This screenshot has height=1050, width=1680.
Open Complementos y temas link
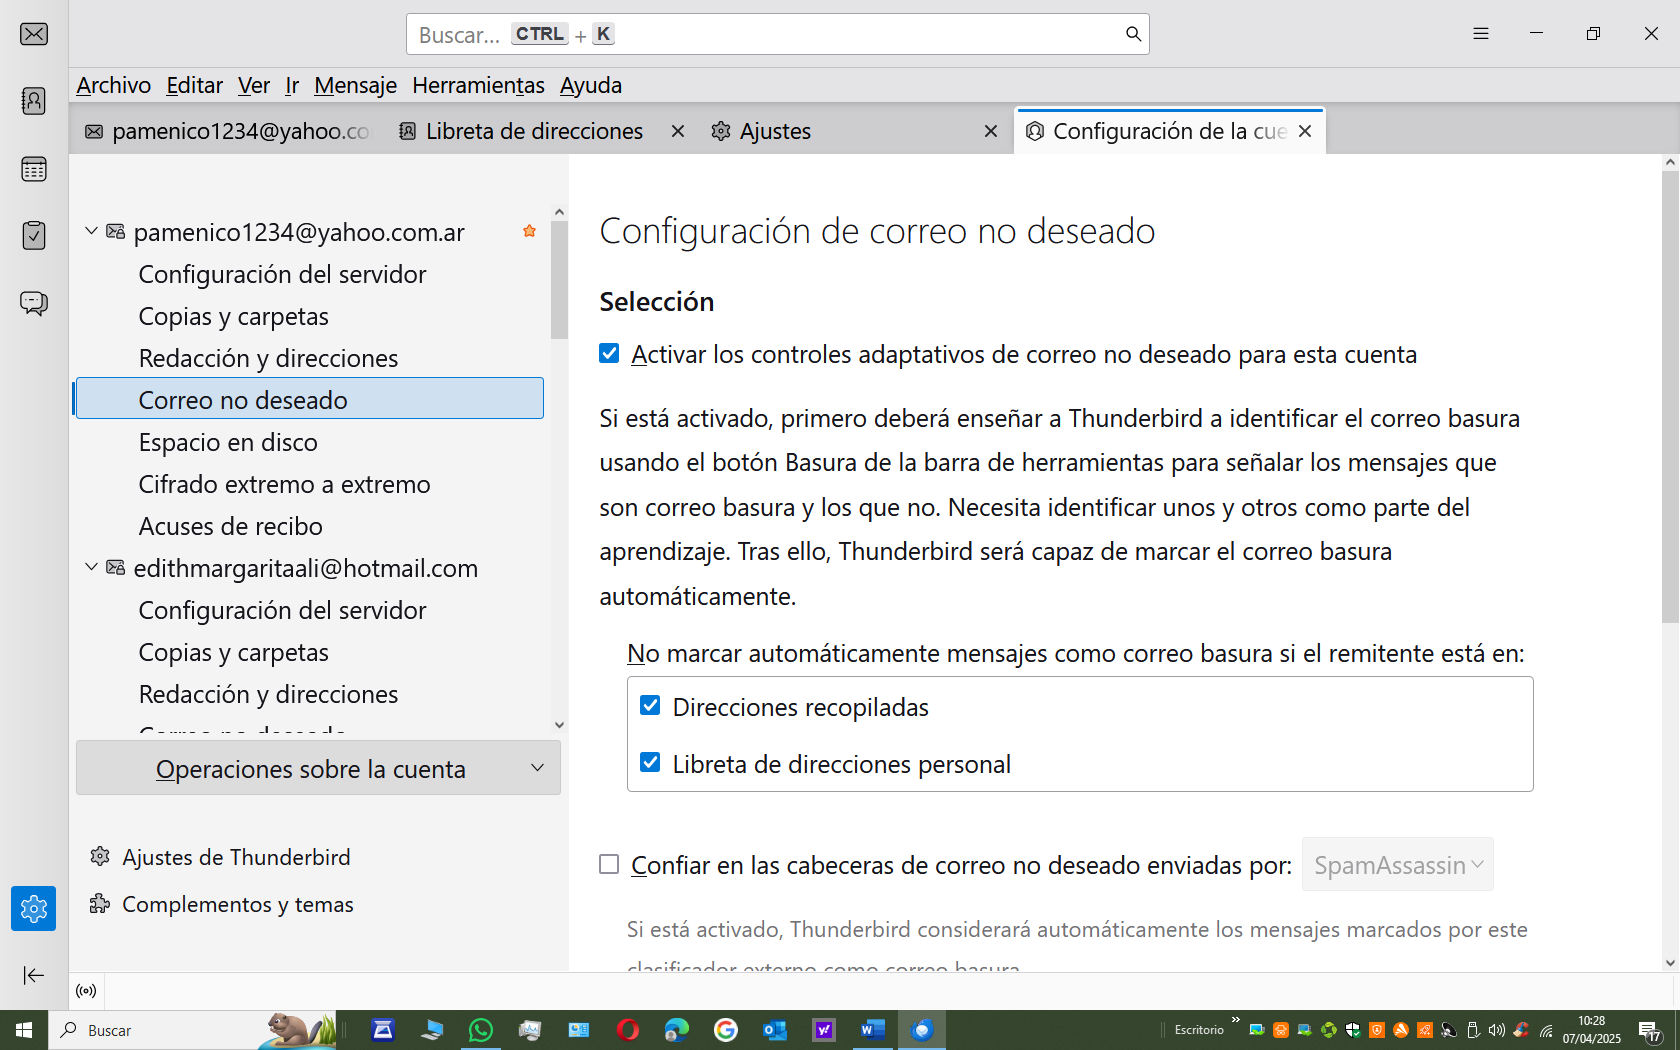point(221,904)
